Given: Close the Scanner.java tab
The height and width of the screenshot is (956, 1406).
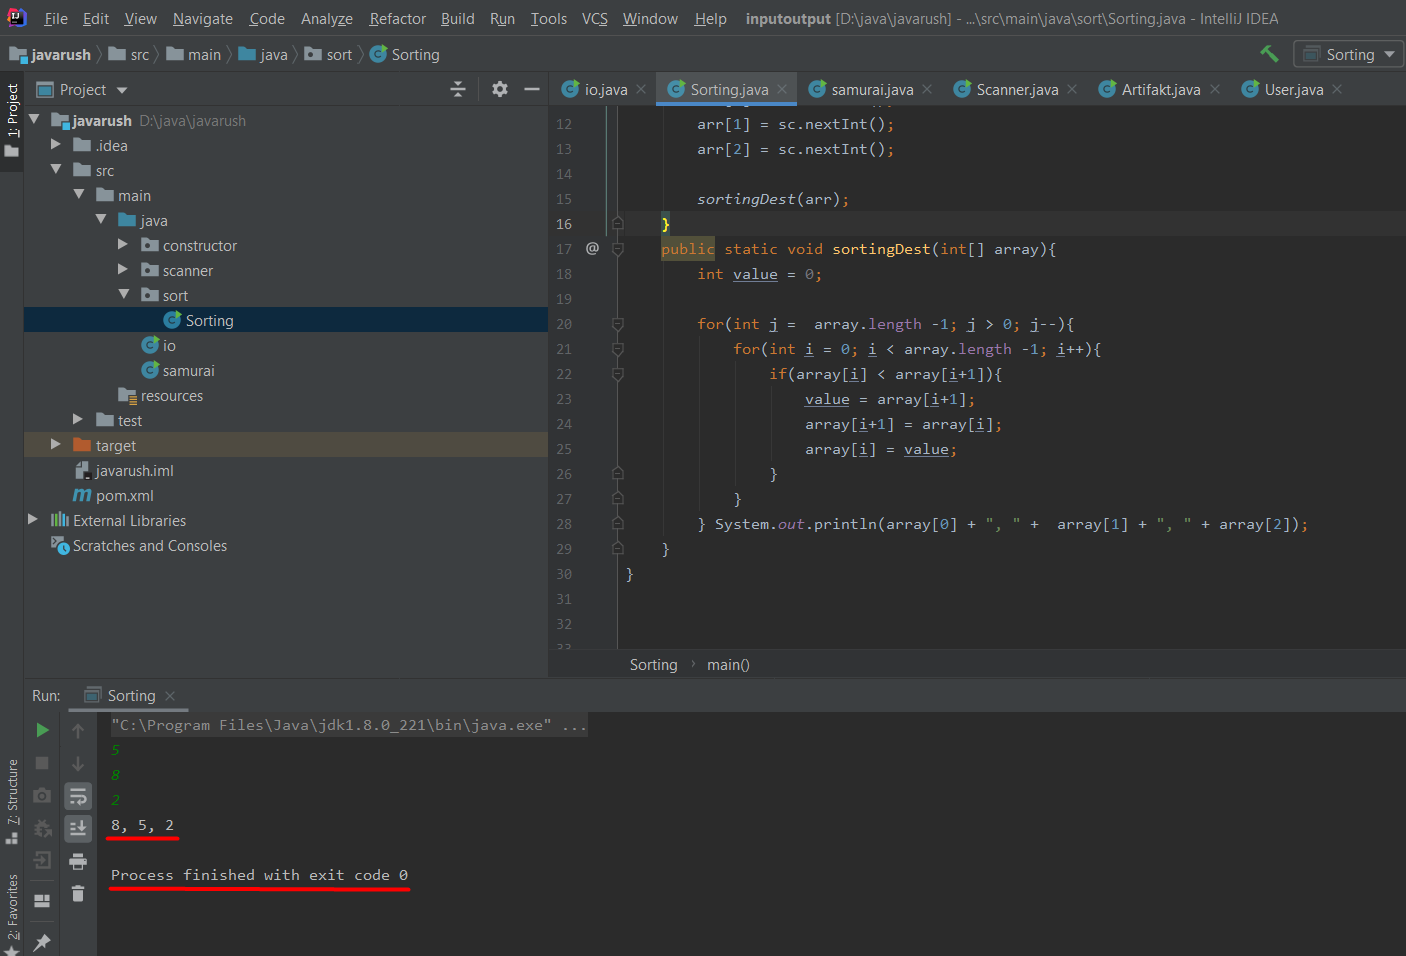Looking at the screenshot, I should pos(1072,89).
